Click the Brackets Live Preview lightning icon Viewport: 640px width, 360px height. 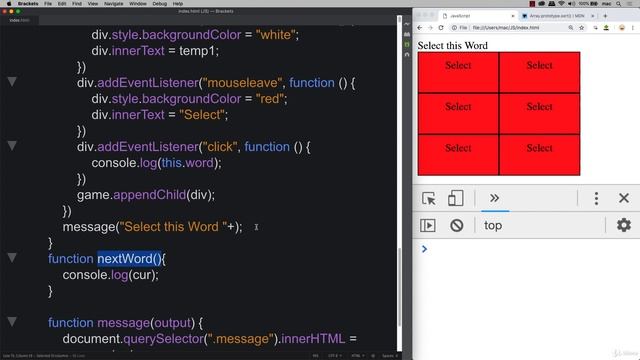[x=407, y=24]
